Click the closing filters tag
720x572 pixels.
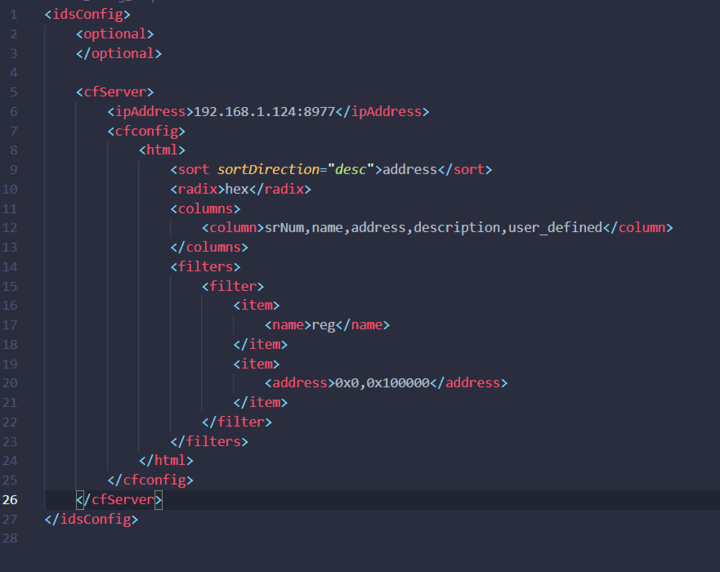(209, 442)
